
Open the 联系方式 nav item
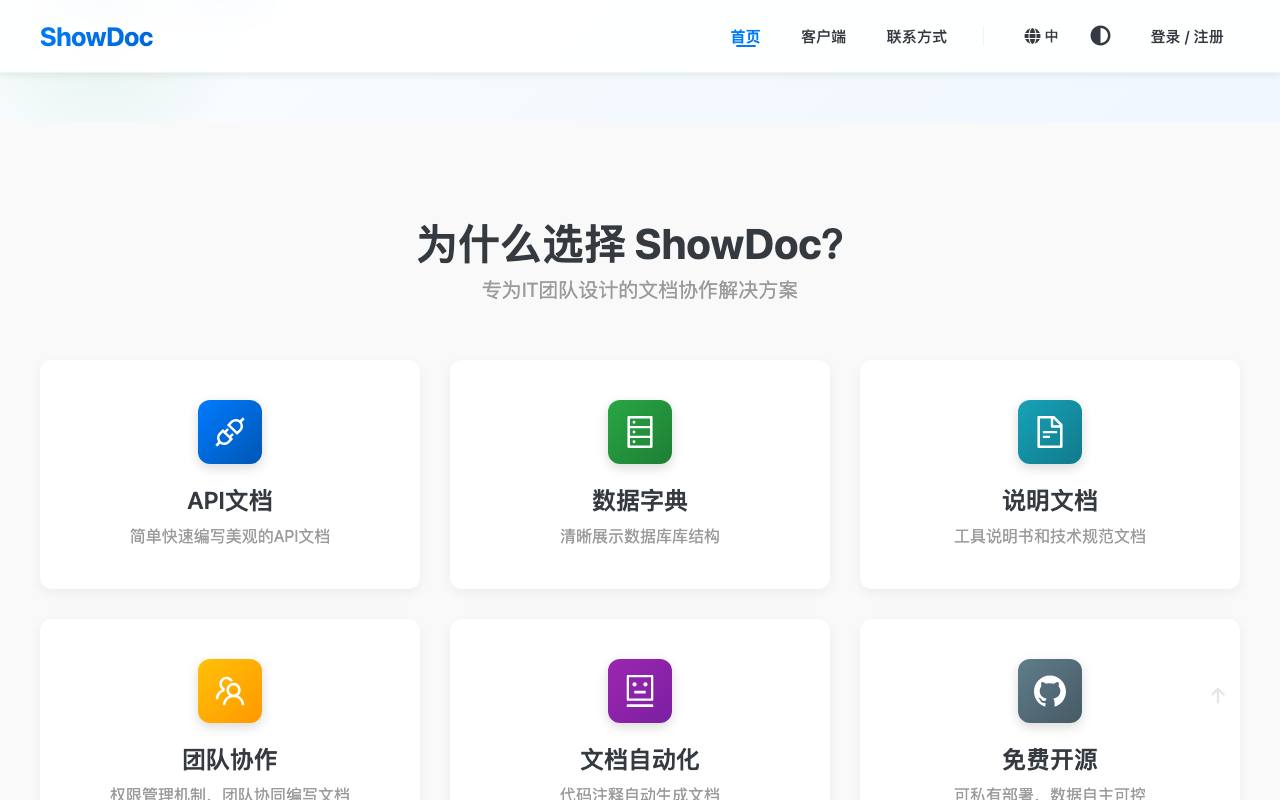pyautogui.click(x=916, y=37)
